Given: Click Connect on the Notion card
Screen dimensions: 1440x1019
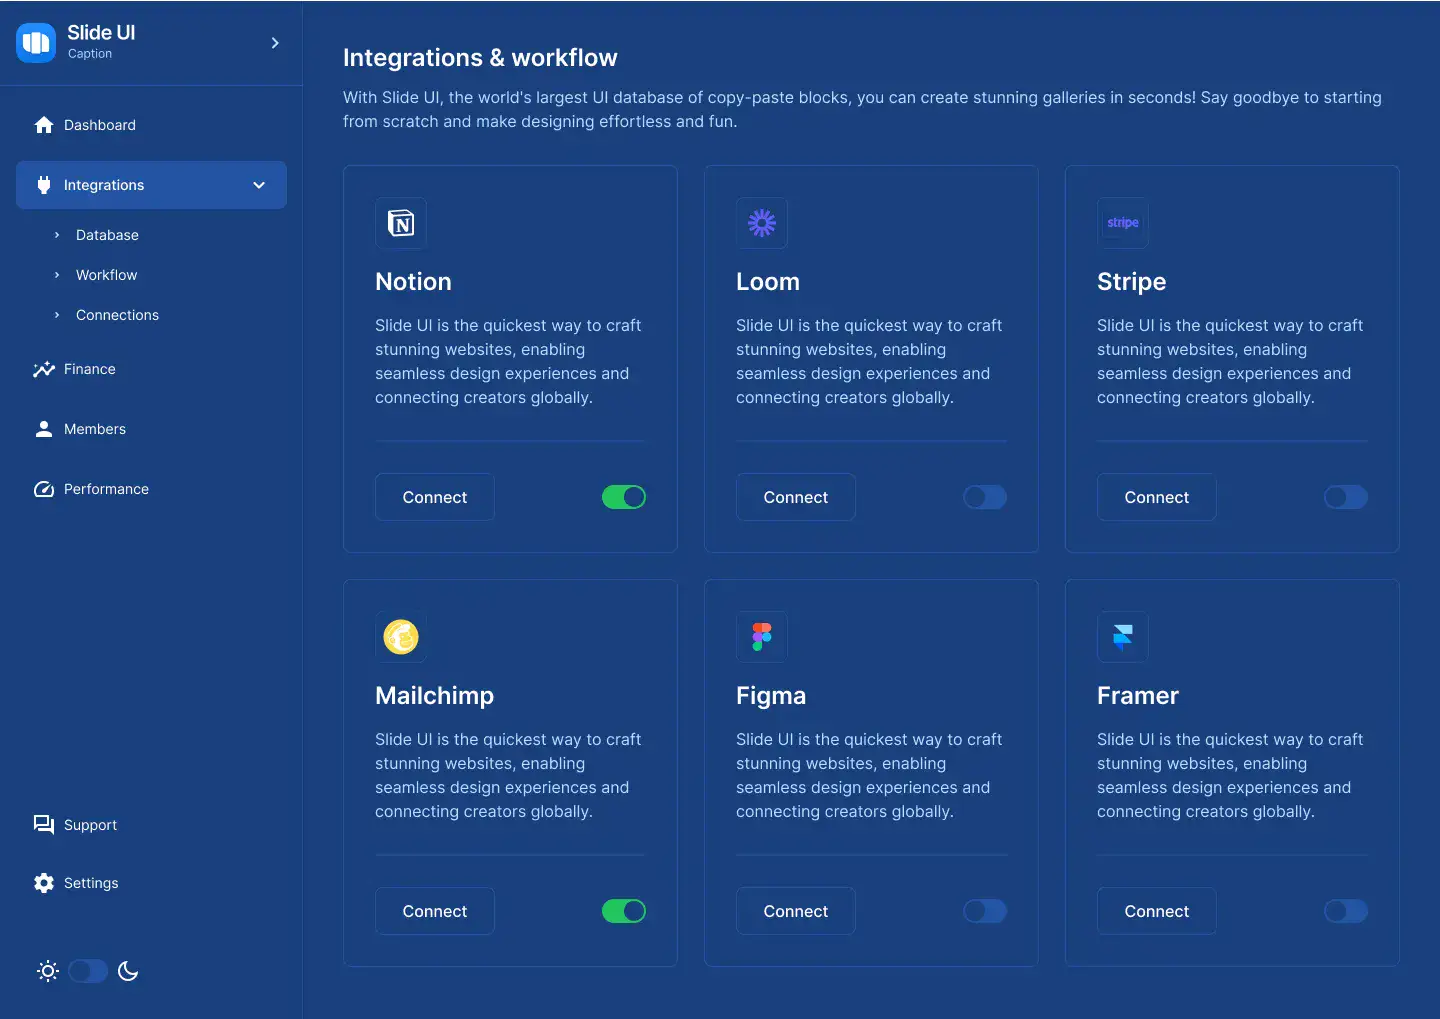Looking at the screenshot, I should click(x=435, y=497).
